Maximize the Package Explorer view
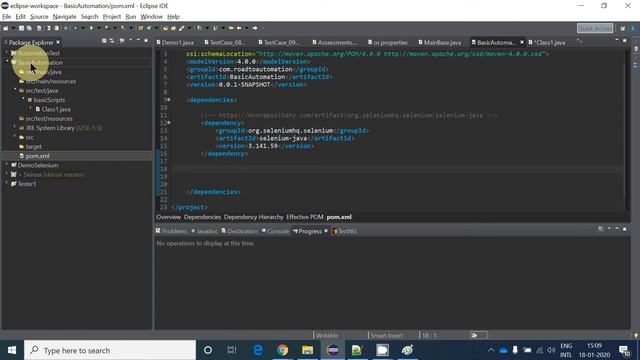This screenshot has width=640, height=360. coord(146,41)
